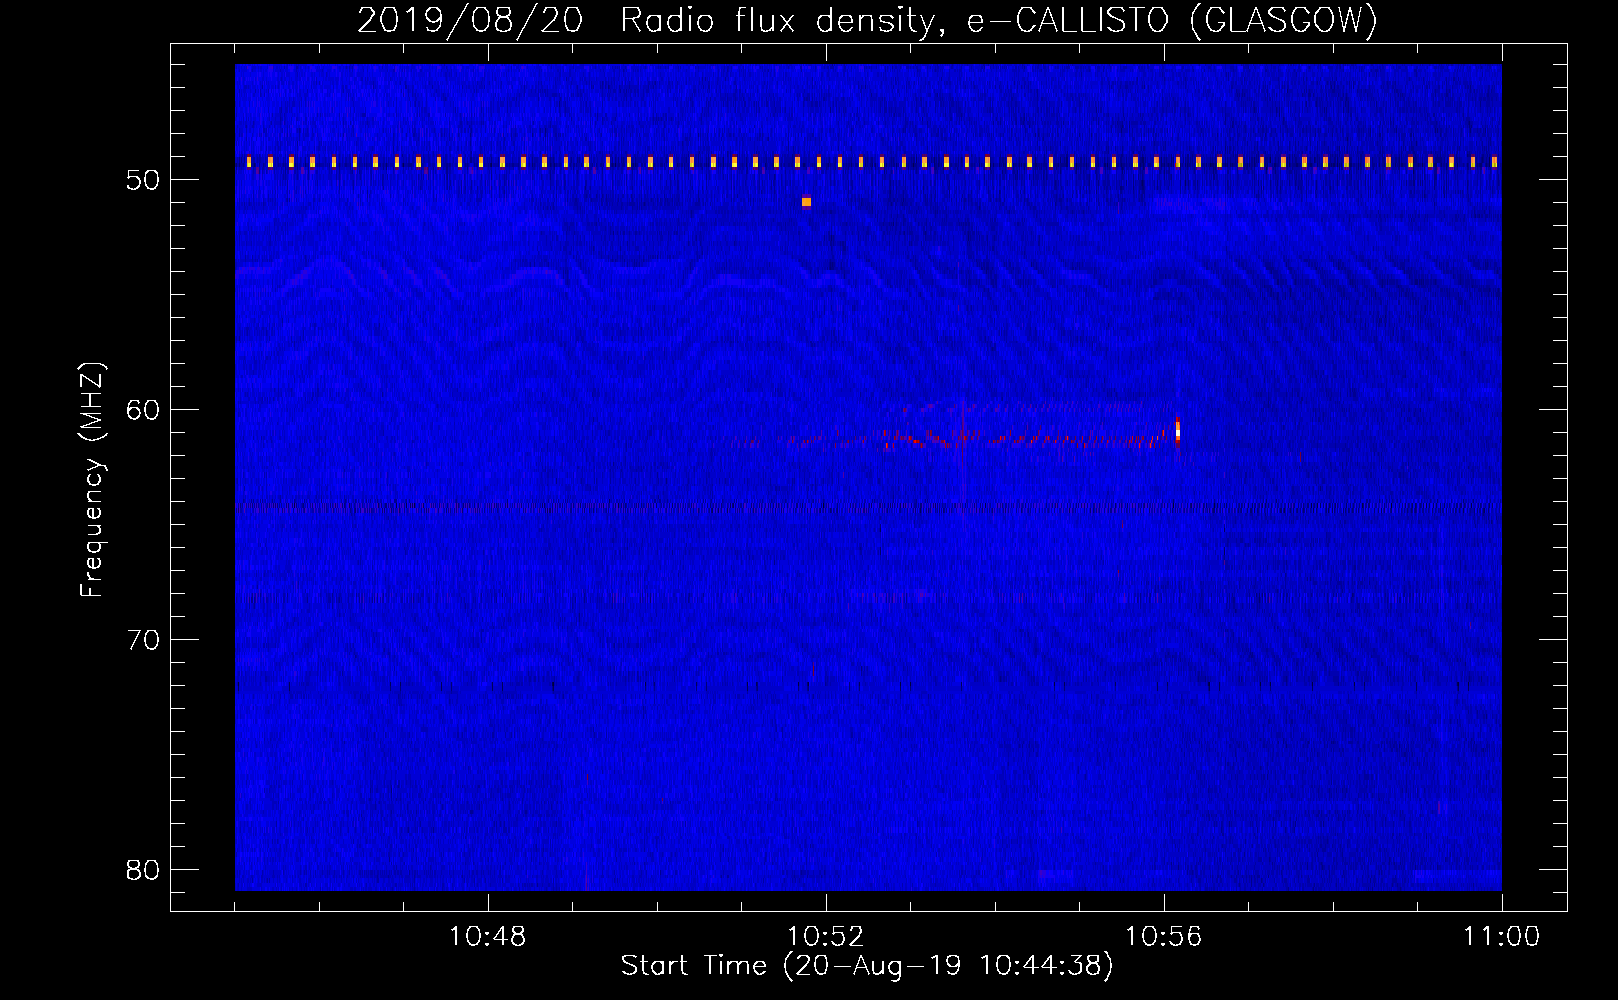Click the 11:00 time tick label

pyautogui.click(x=1501, y=937)
